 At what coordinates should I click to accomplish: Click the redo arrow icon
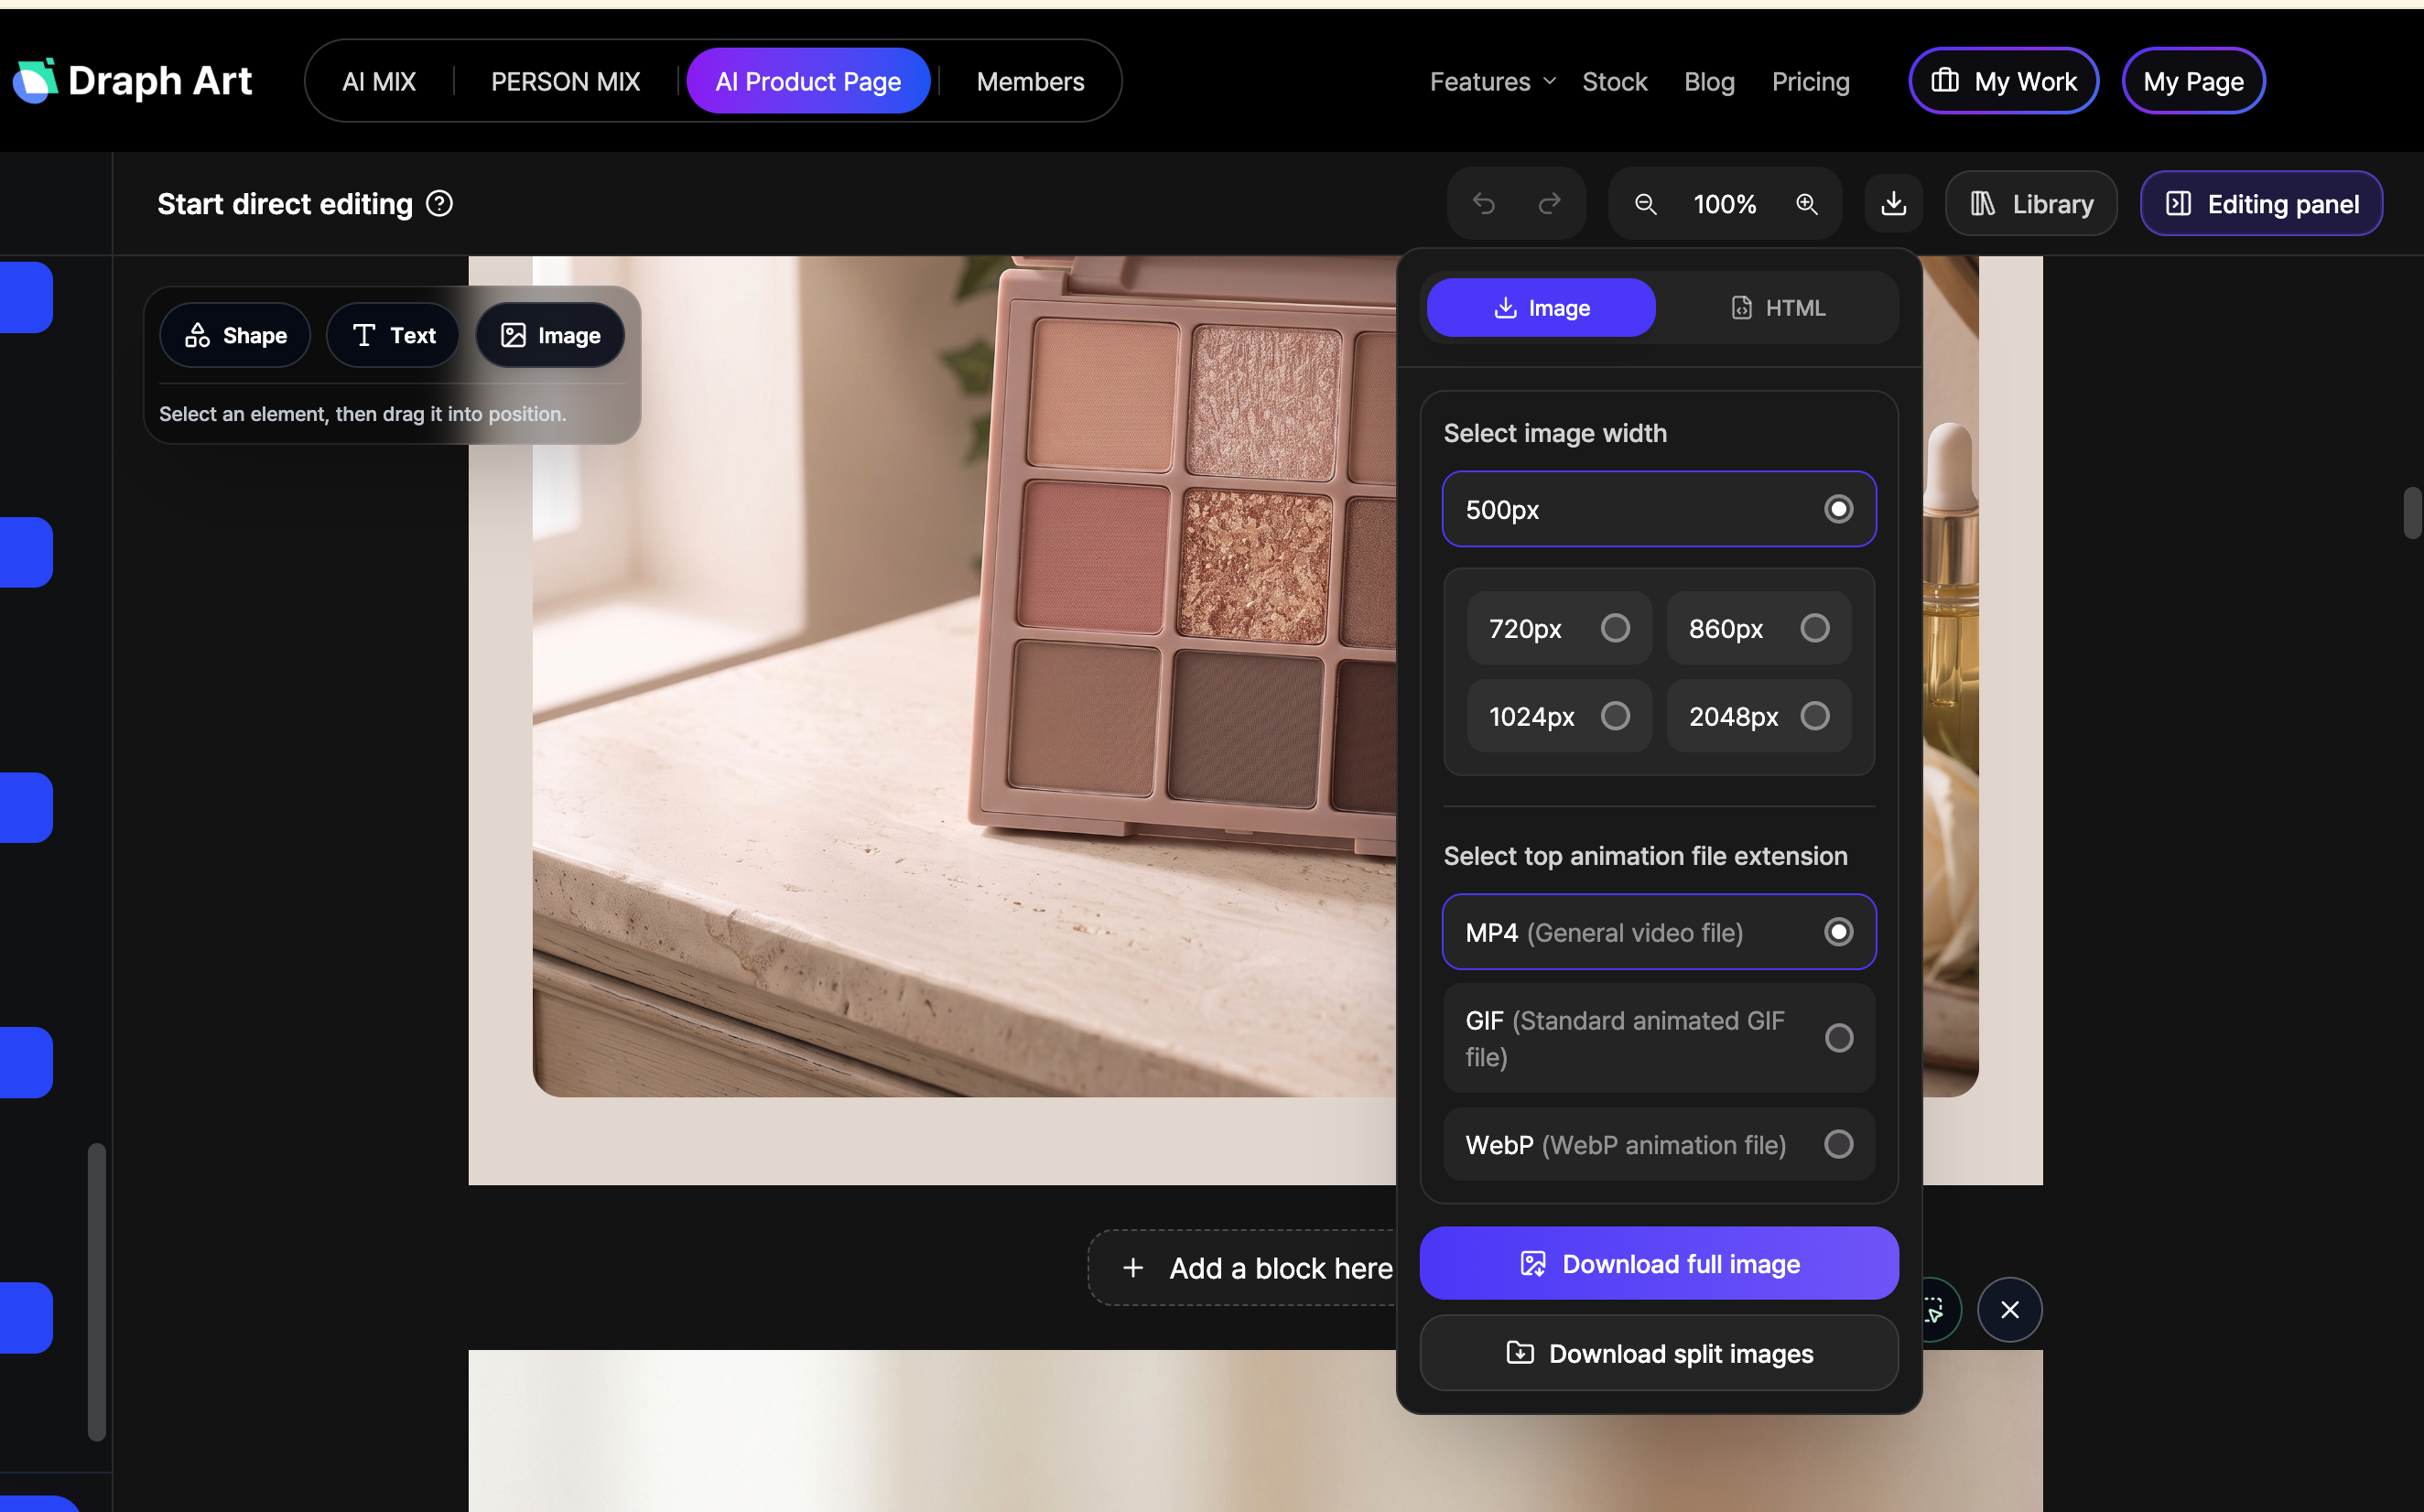click(x=1549, y=204)
